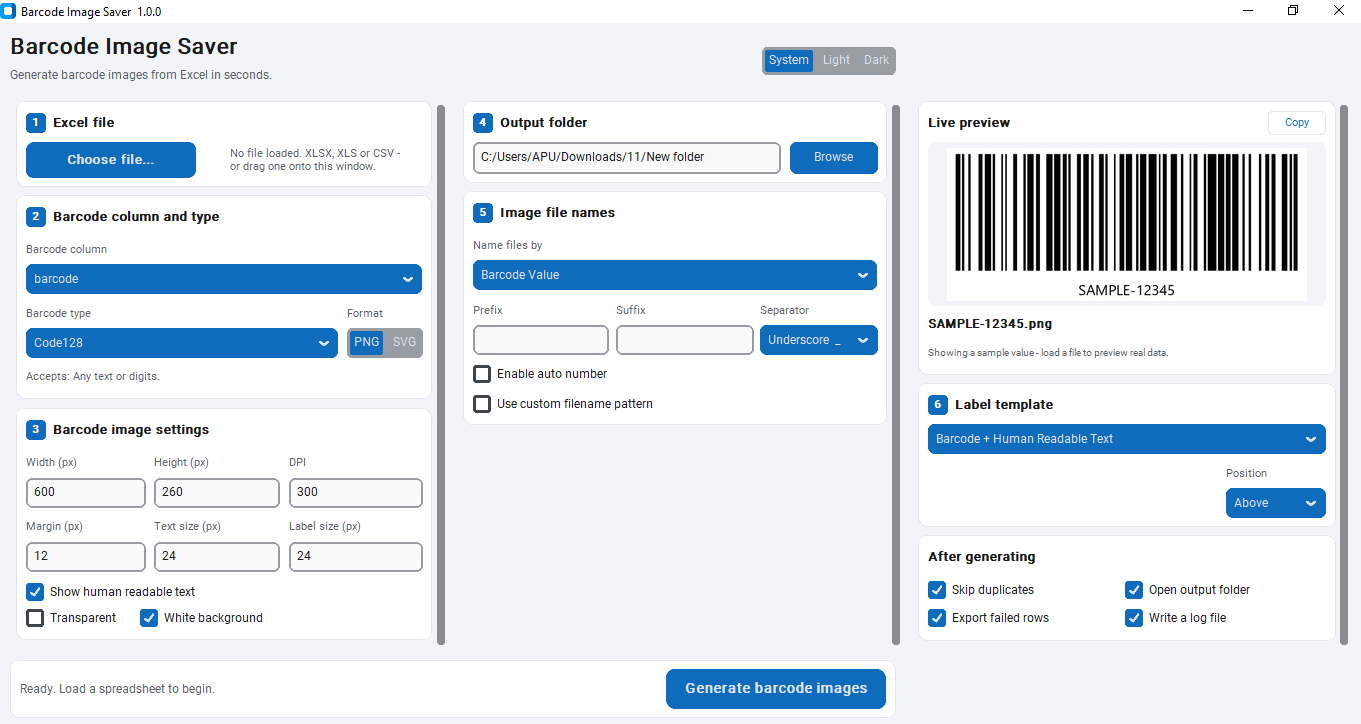This screenshot has width=1361, height=724.
Task: Copy the live preview barcode
Action: 1297,122
